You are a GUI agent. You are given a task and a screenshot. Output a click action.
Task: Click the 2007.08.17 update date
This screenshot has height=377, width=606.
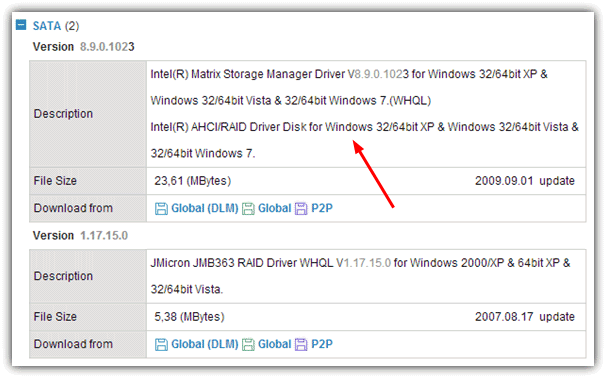tap(524, 317)
